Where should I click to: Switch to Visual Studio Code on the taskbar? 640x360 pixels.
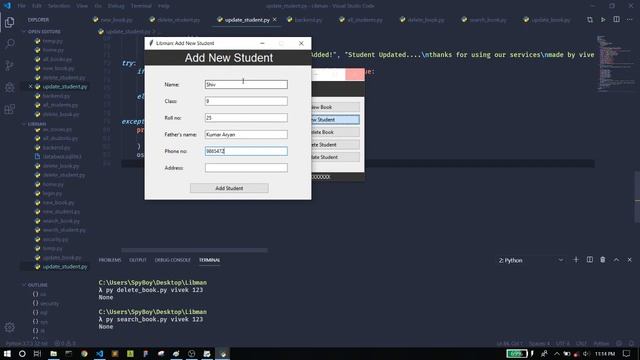click(x=100, y=353)
